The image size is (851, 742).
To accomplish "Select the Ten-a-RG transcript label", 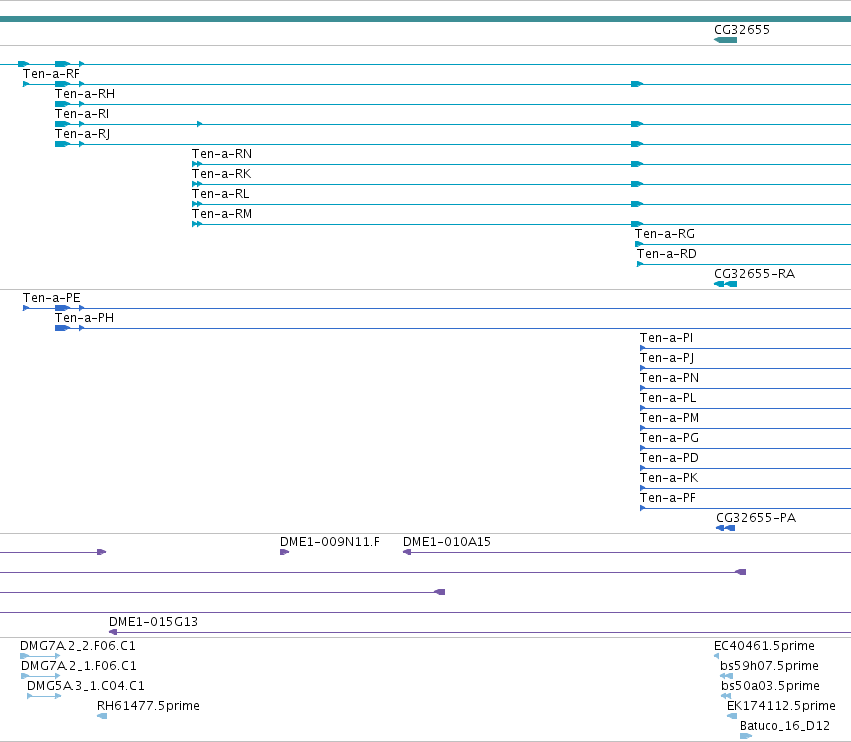I will 665,234.
